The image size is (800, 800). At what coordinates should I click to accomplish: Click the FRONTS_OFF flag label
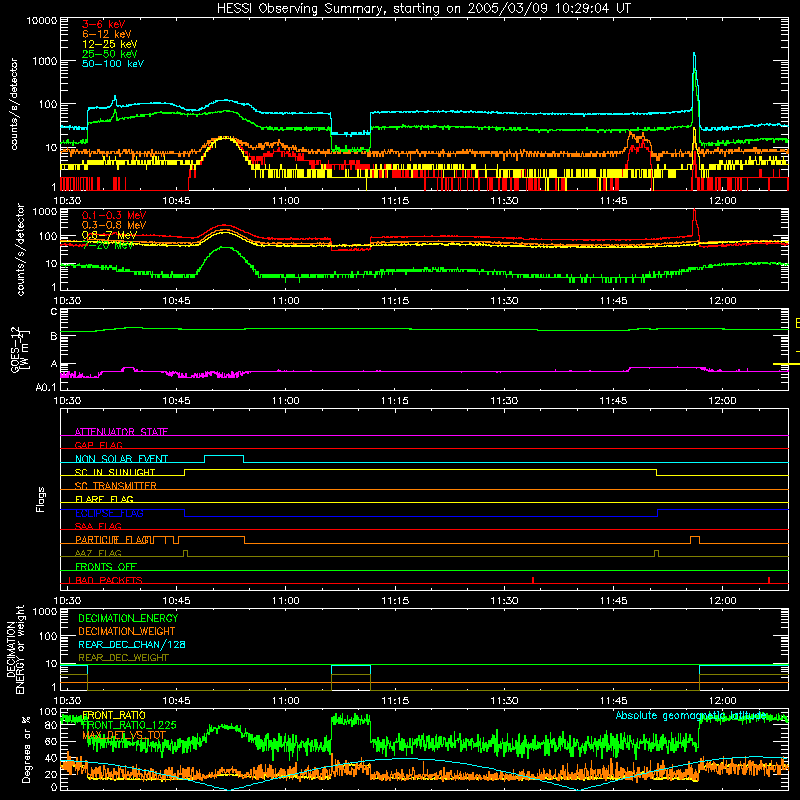point(106,567)
